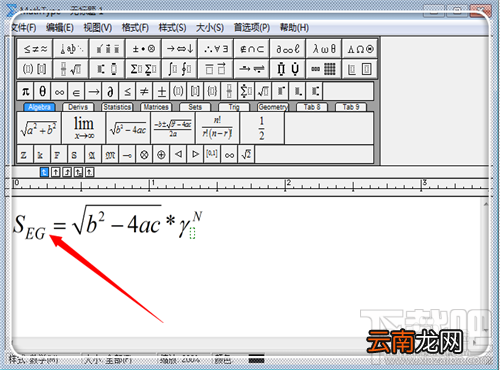500x370 pixels.
Task: Insert the lim x→∞ expression
Action: [83, 128]
